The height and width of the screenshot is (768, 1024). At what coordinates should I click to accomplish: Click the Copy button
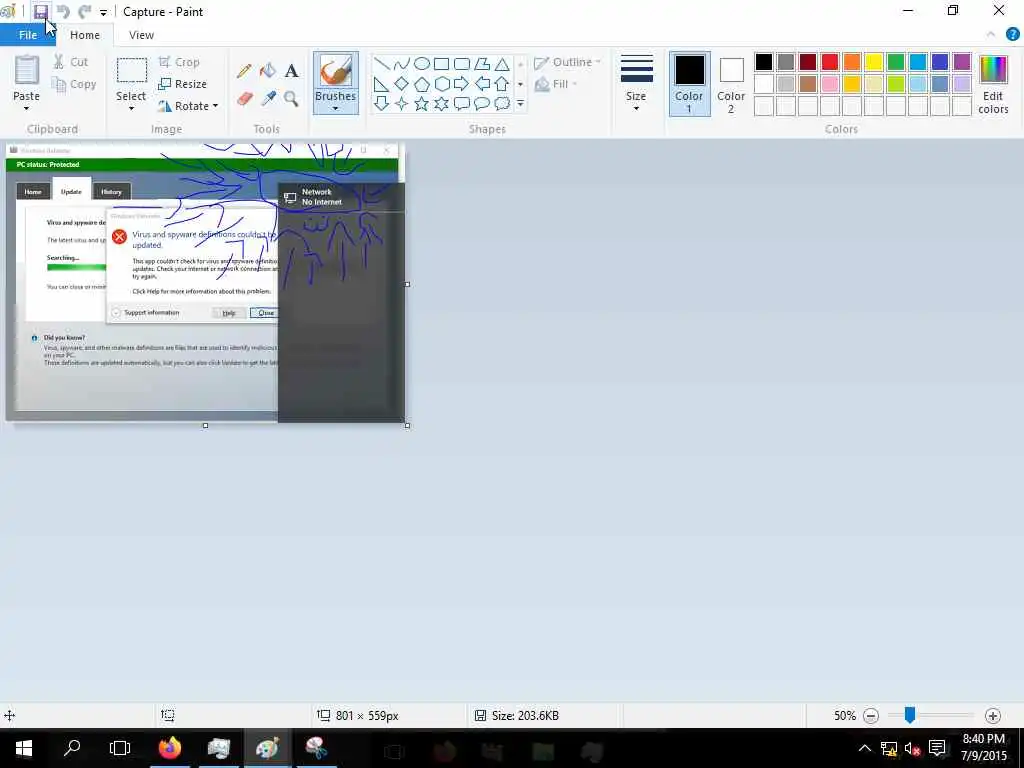click(x=74, y=84)
